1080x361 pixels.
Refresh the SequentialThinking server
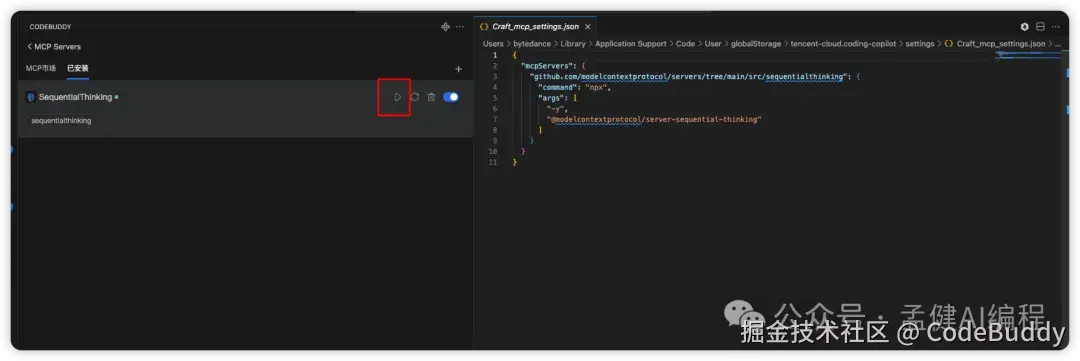click(415, 97)
